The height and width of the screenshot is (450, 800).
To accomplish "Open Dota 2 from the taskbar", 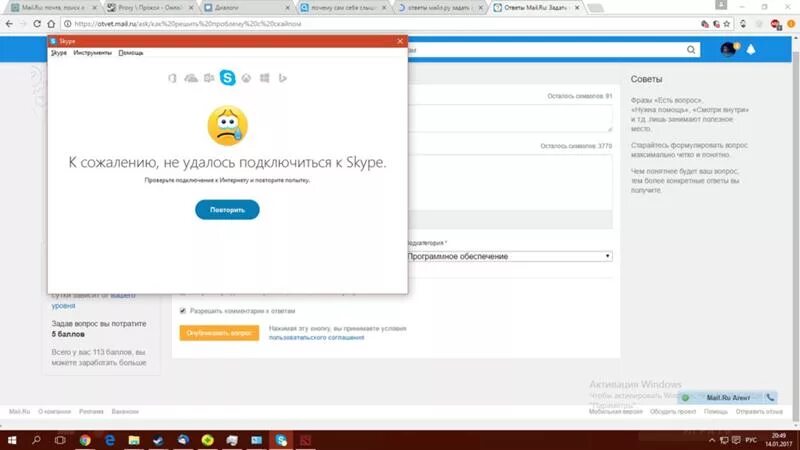I will point(306,440).
